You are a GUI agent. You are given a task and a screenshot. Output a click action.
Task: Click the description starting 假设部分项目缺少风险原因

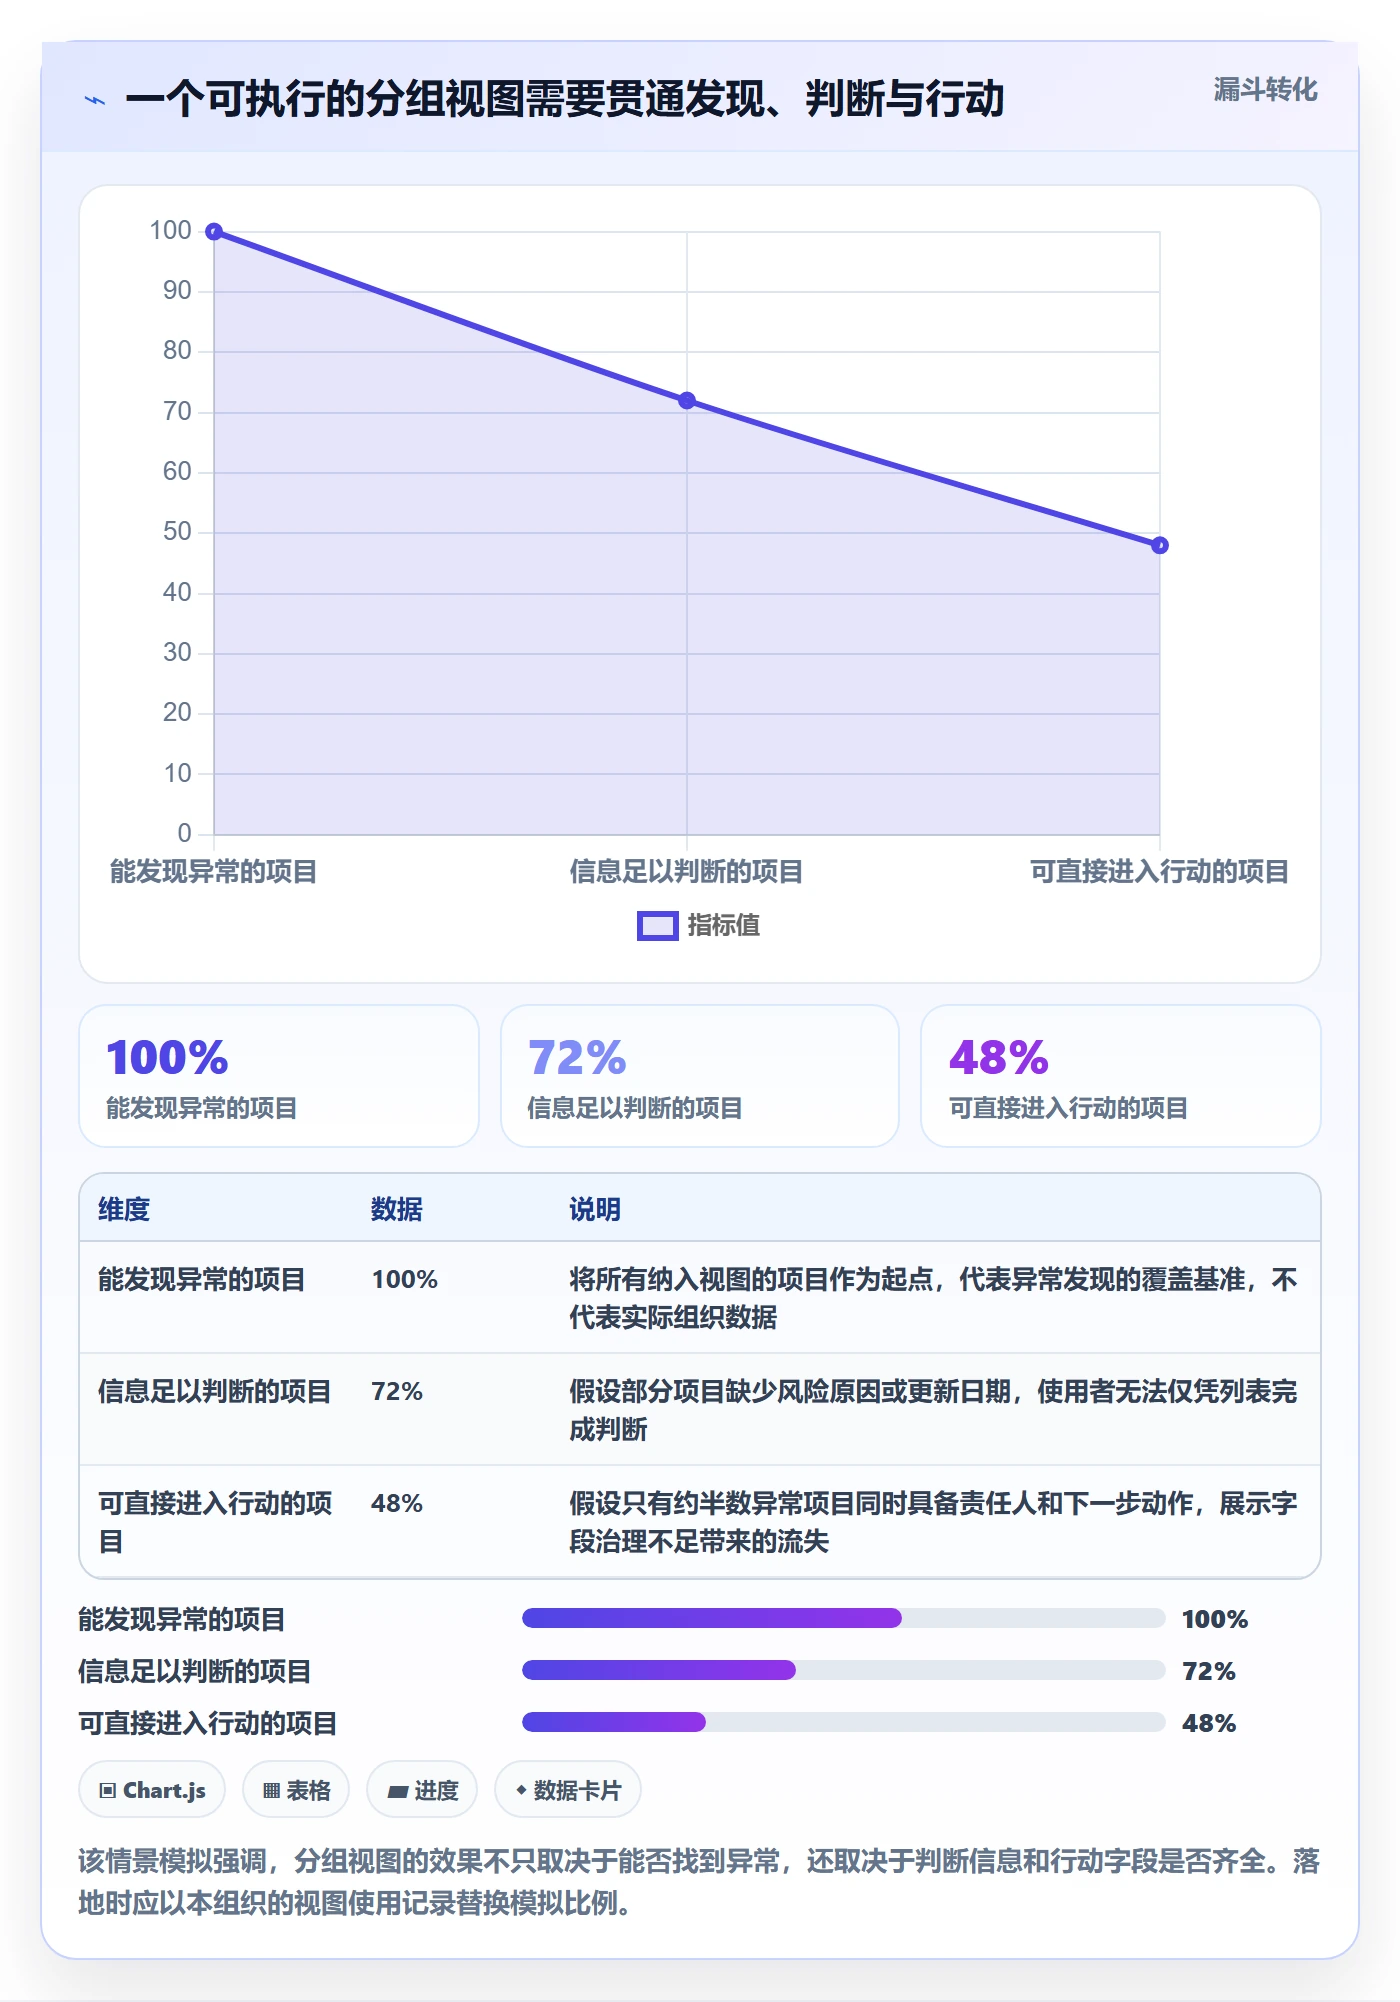tap(933, 1410)
